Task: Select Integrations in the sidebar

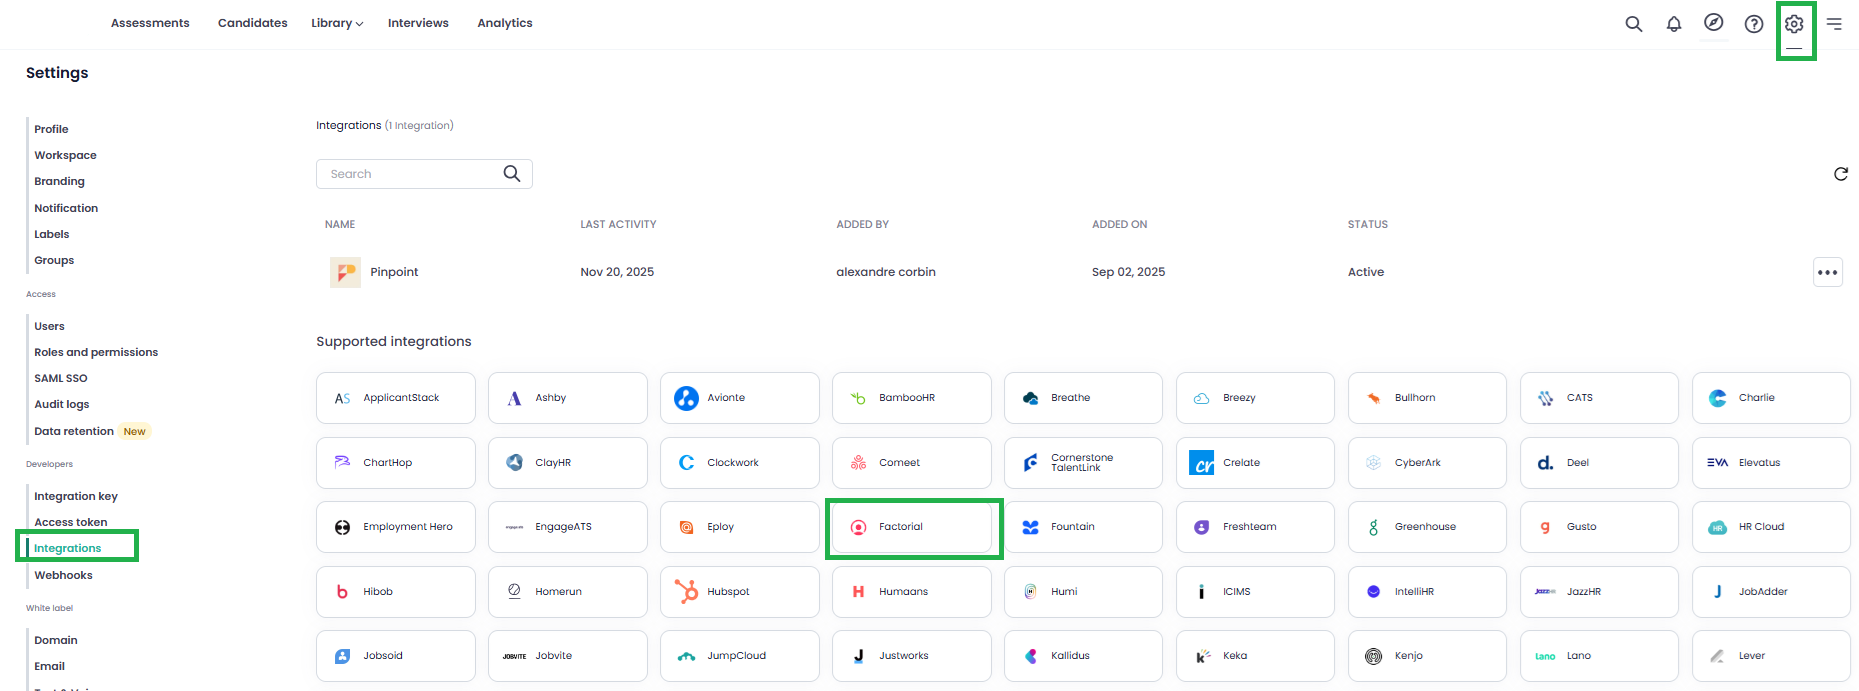Action: (x=68, y=548)
